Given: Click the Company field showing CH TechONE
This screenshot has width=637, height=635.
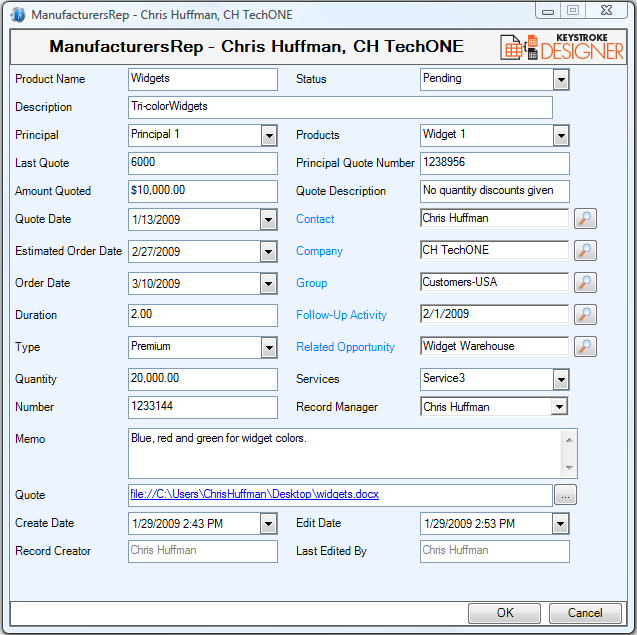Looking at the screenshot, I should tap(494, 250).
